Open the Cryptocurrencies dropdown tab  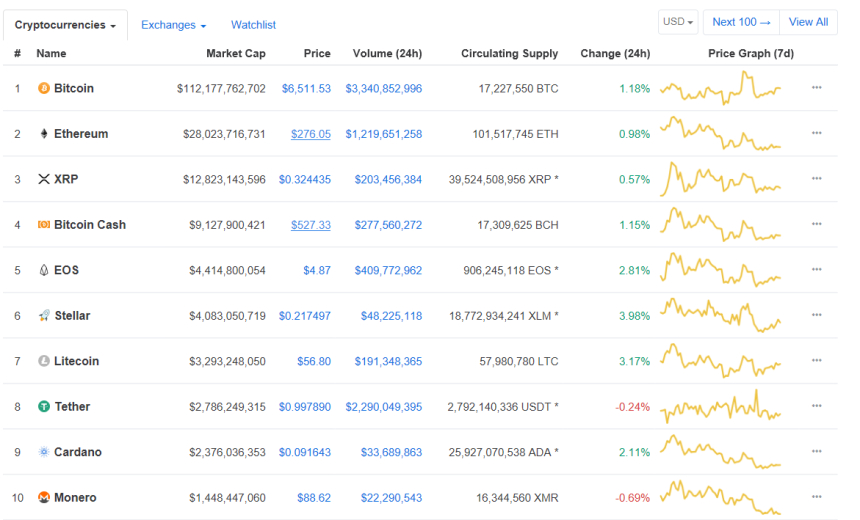tap(65, 25)
